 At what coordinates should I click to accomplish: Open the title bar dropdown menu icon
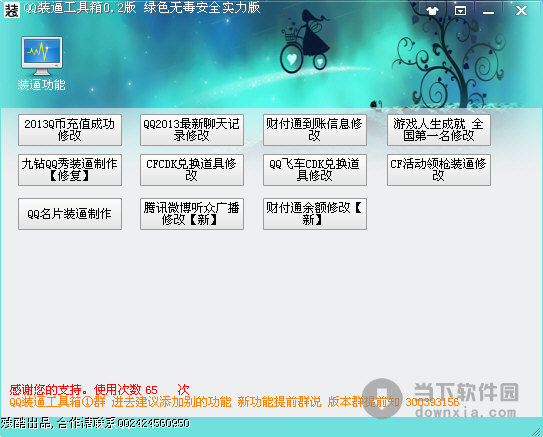point(460,11)
